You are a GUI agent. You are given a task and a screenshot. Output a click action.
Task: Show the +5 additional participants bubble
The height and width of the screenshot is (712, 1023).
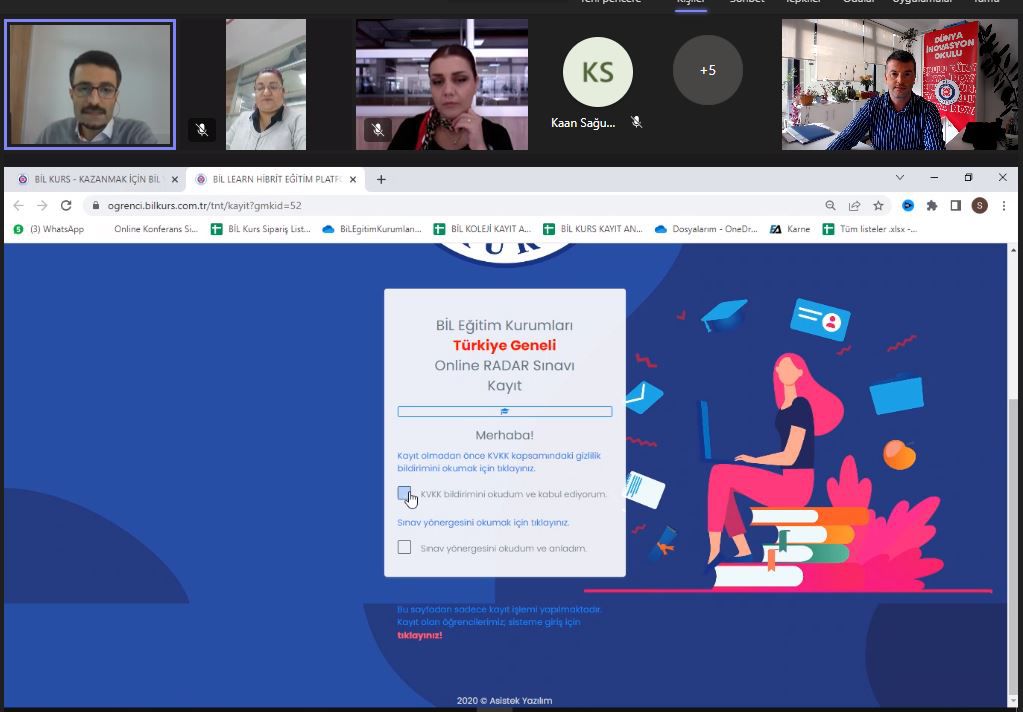point(708,70)
